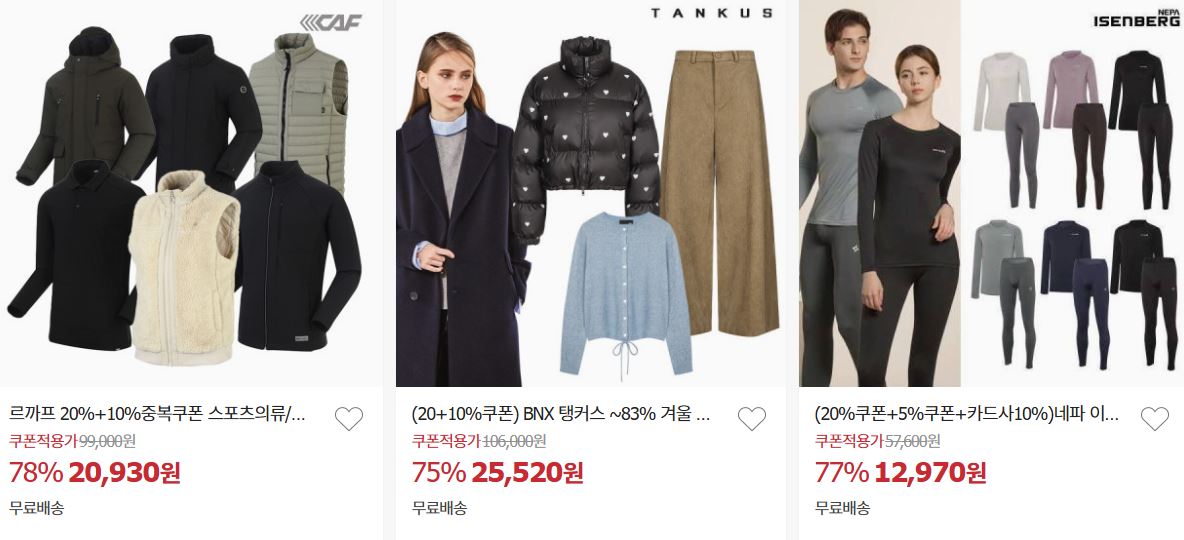Click the 20,930원 discounted price
Image resolution: width=1184 pixels, height=540 pixels.
pyautogui.click(x=125, y=473)
